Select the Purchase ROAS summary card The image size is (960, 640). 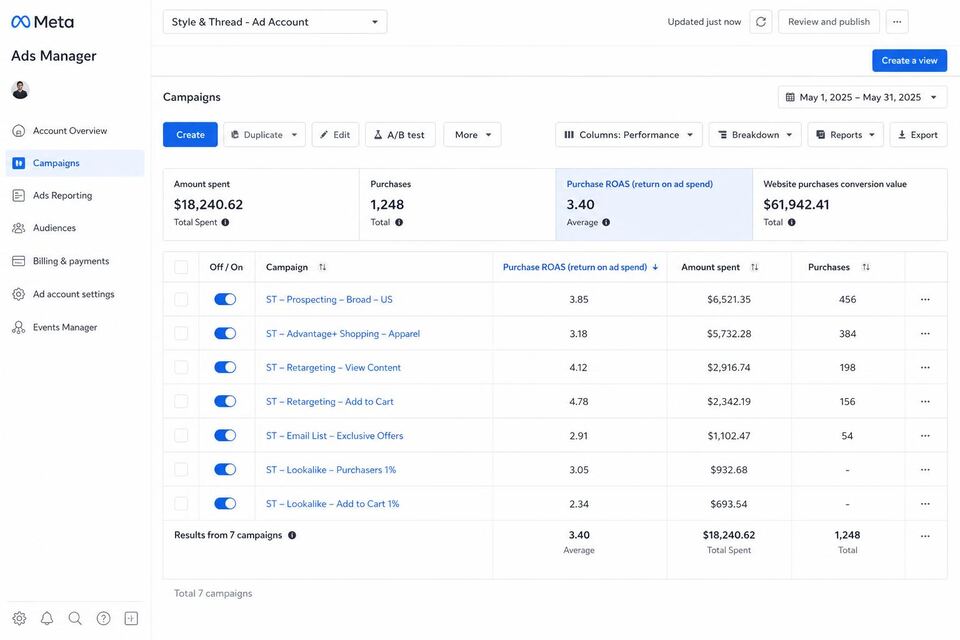[x=654, y=205]
